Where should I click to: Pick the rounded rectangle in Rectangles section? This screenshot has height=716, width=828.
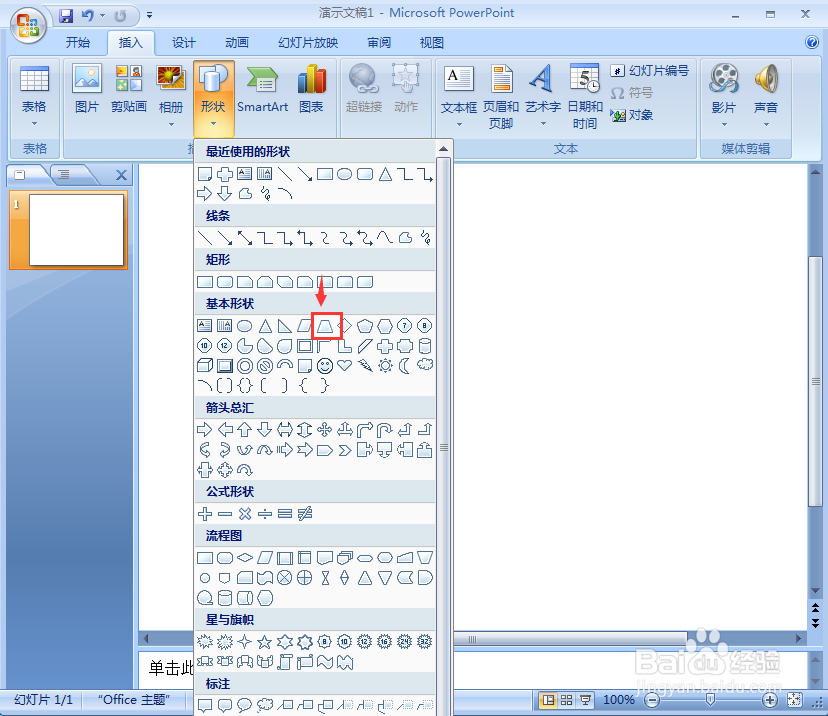tap(224, 282)
